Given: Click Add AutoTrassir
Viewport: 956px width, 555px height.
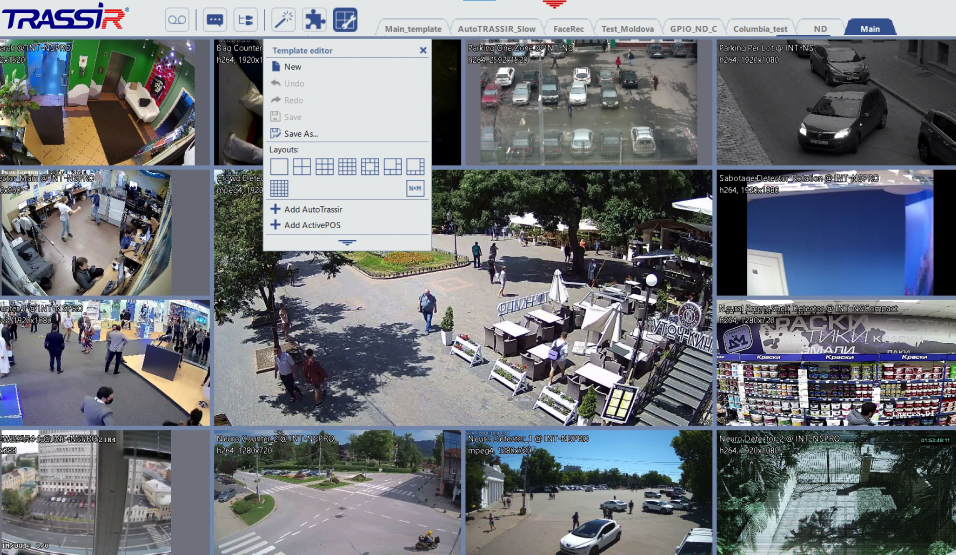Looking at the screenshot, I should [x=312, y=209].
